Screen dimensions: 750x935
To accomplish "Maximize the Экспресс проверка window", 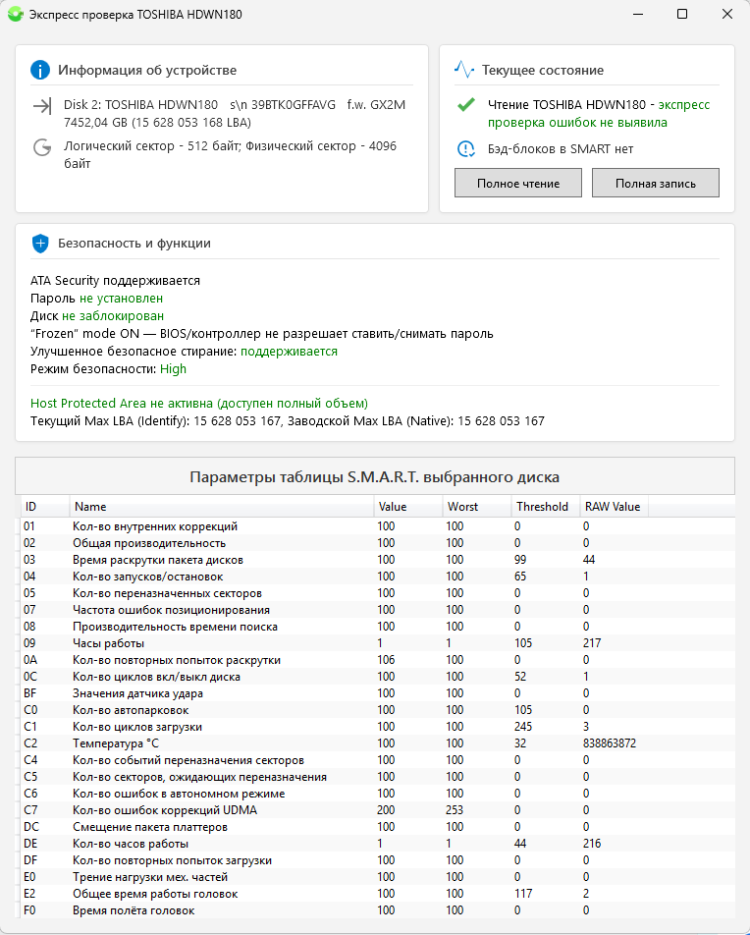I will tap(682, 15).
